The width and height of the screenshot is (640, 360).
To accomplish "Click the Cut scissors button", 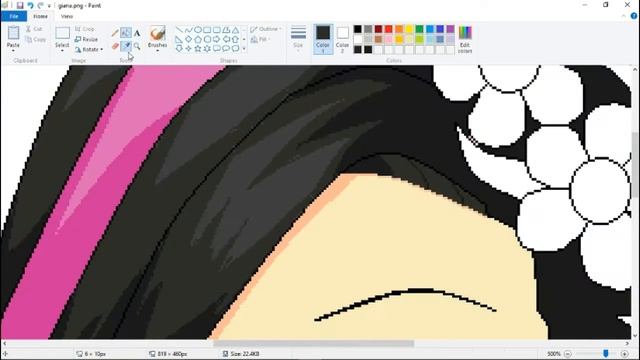I will point(34,29).
